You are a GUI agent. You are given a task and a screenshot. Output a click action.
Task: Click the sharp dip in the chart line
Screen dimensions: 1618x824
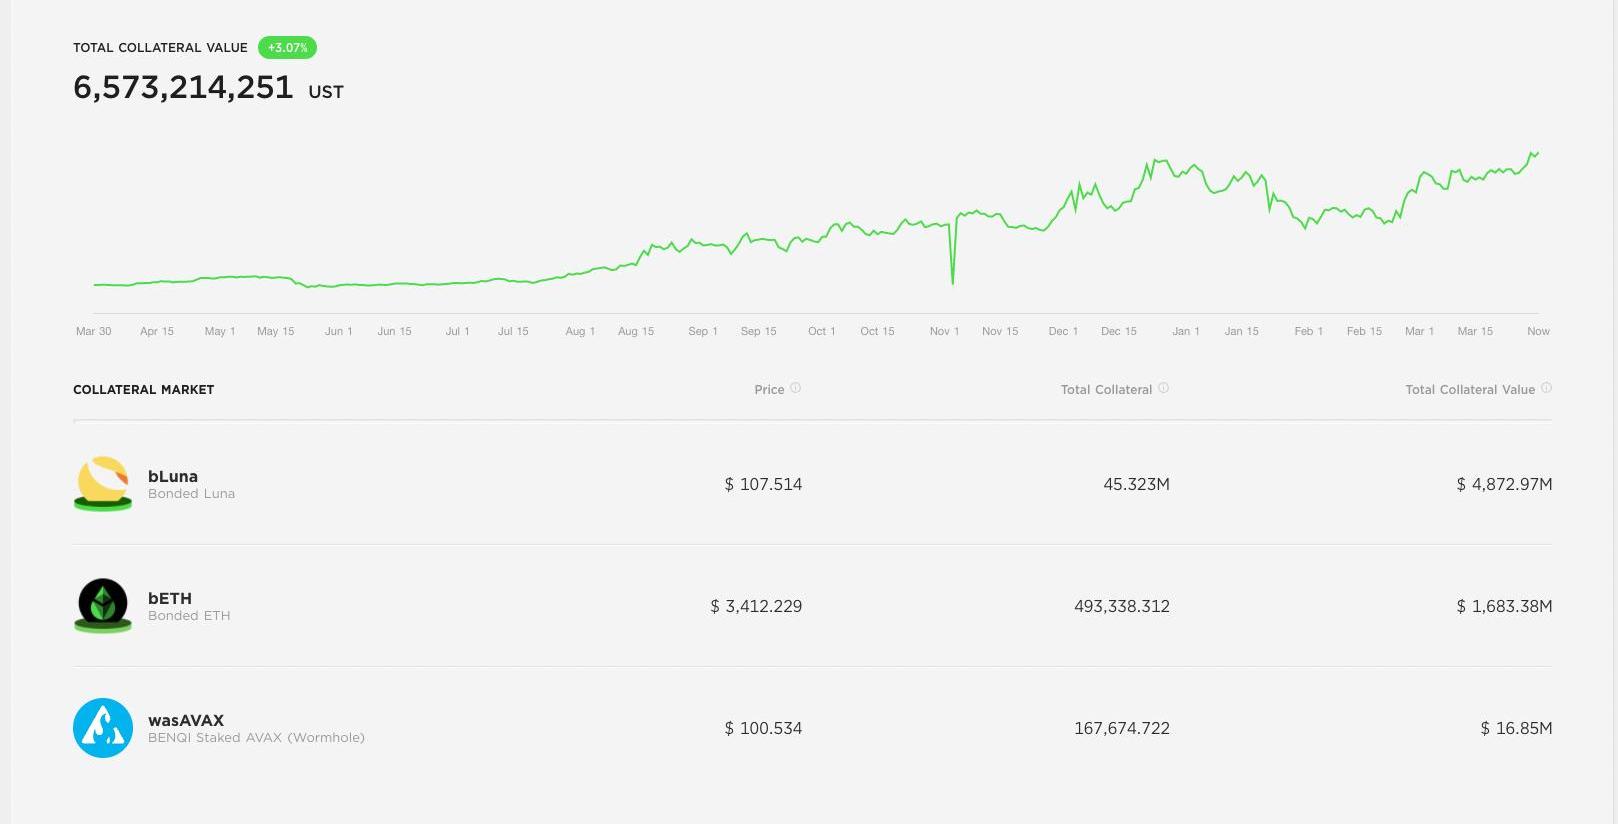[x=952, y=281]
